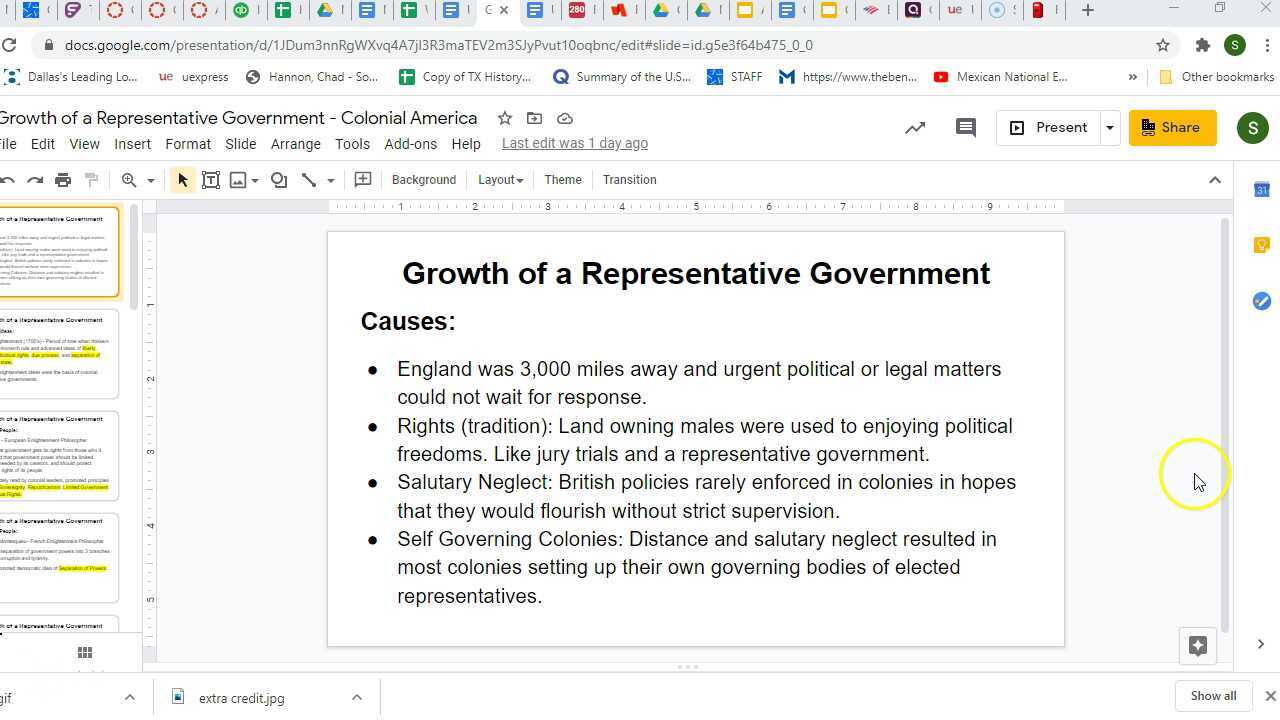The height and width of the screenshot is (720, 1280).
Task: Insert an image using the toolbar icon
Action: pos(238,180)
